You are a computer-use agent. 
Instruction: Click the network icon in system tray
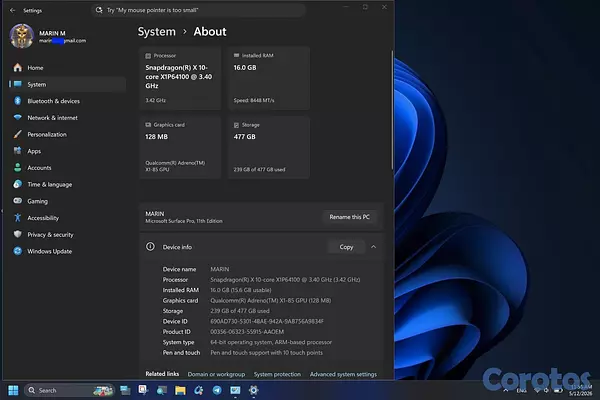tap(537, 390)
